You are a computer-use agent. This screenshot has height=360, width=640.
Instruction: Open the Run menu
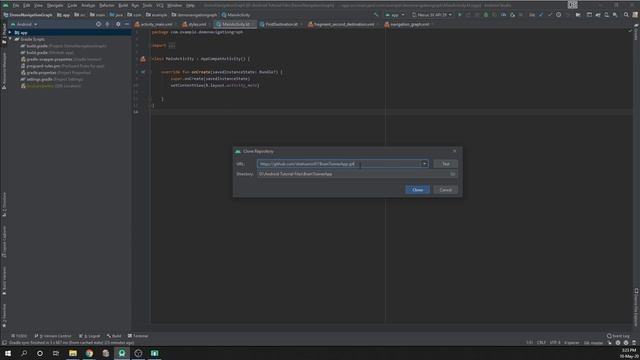click(135, 5)
